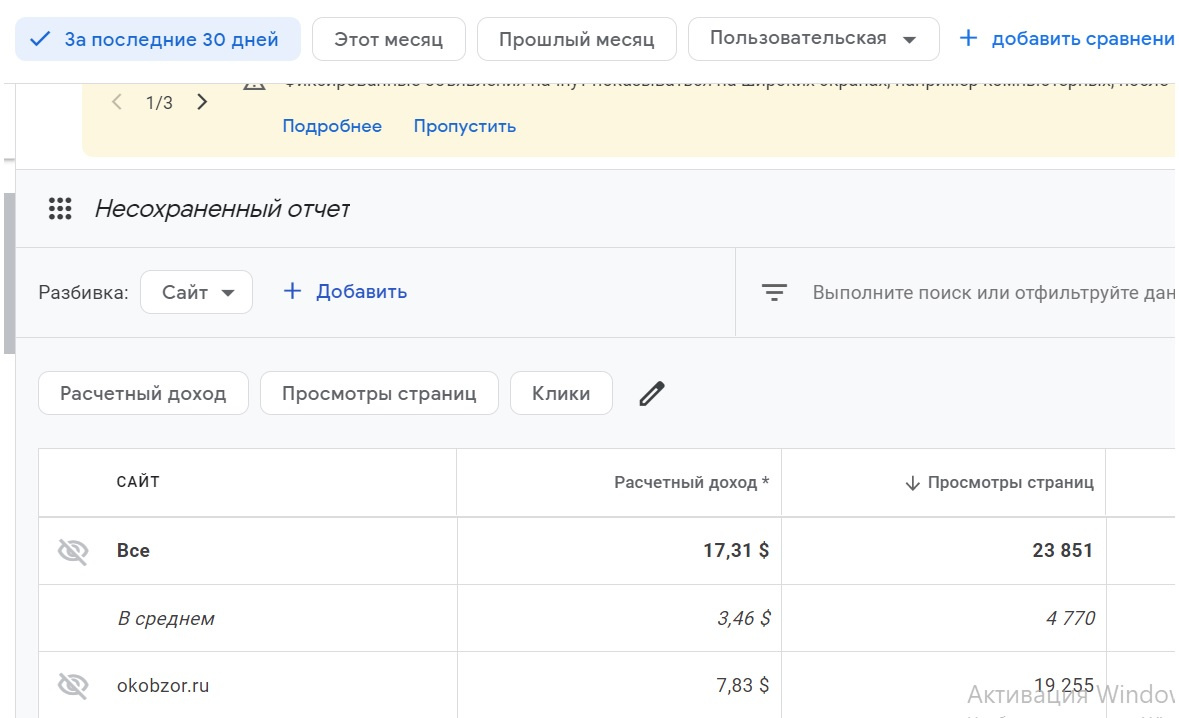Click plus icon to add comparison

(x=967, y=39)
